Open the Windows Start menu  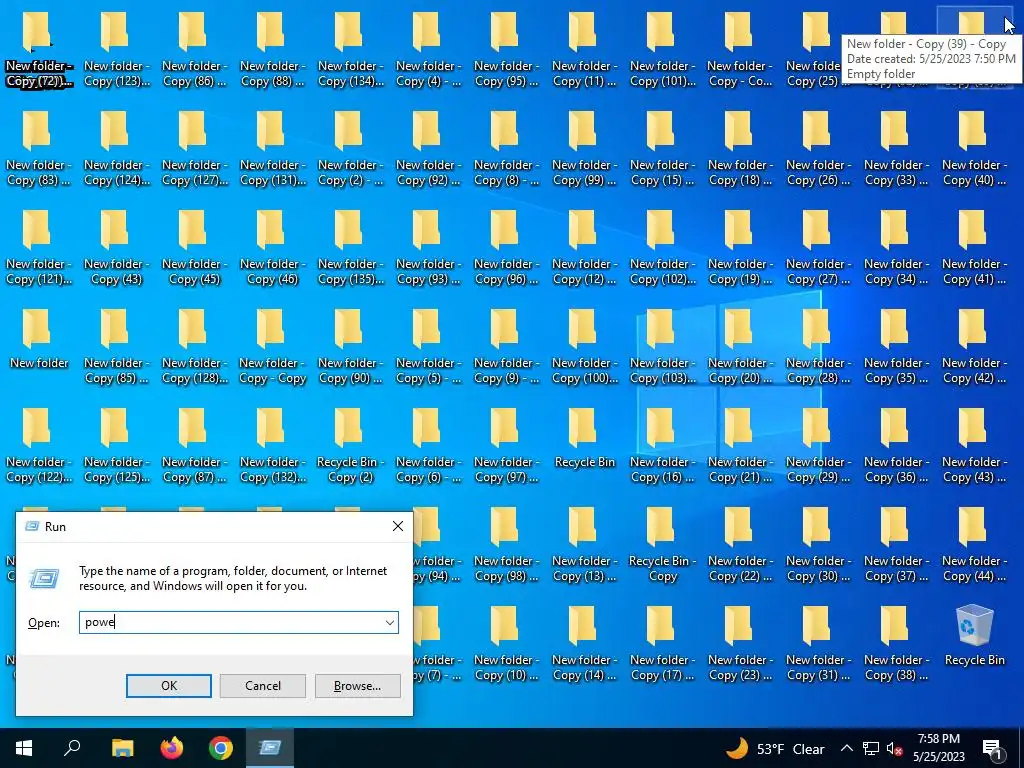coord(24,748)
